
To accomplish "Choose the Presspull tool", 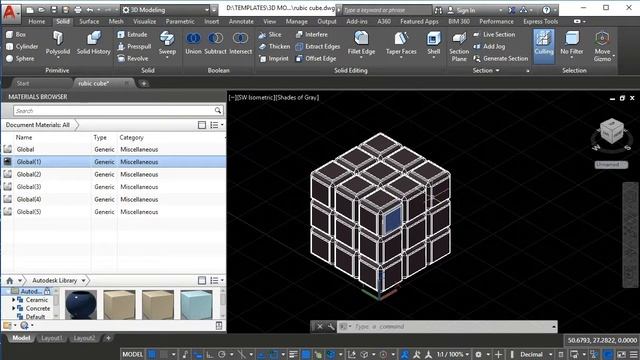I will click(134, 47).
